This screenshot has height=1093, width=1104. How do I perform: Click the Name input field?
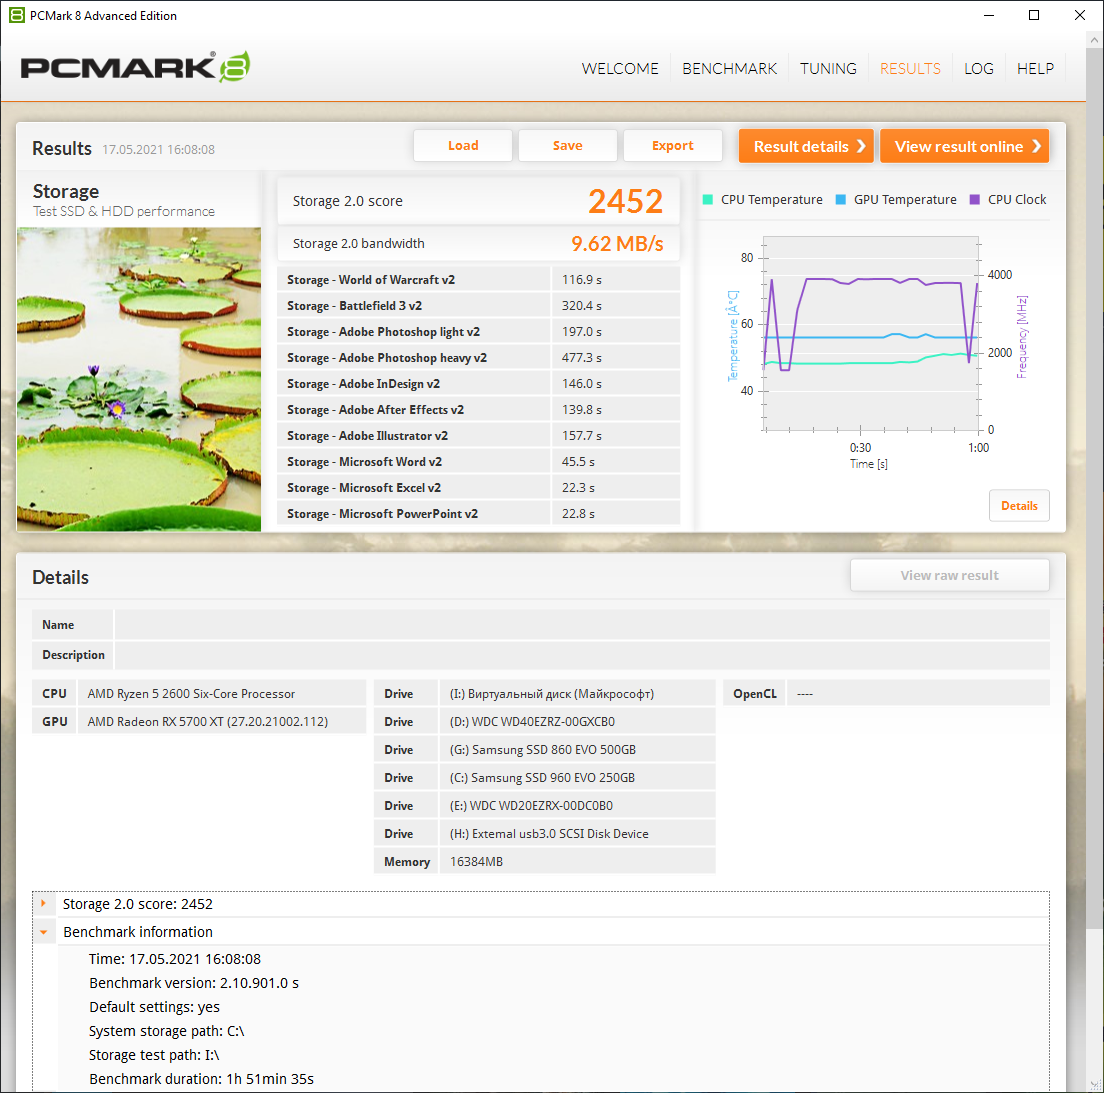[x=582, y=625]
